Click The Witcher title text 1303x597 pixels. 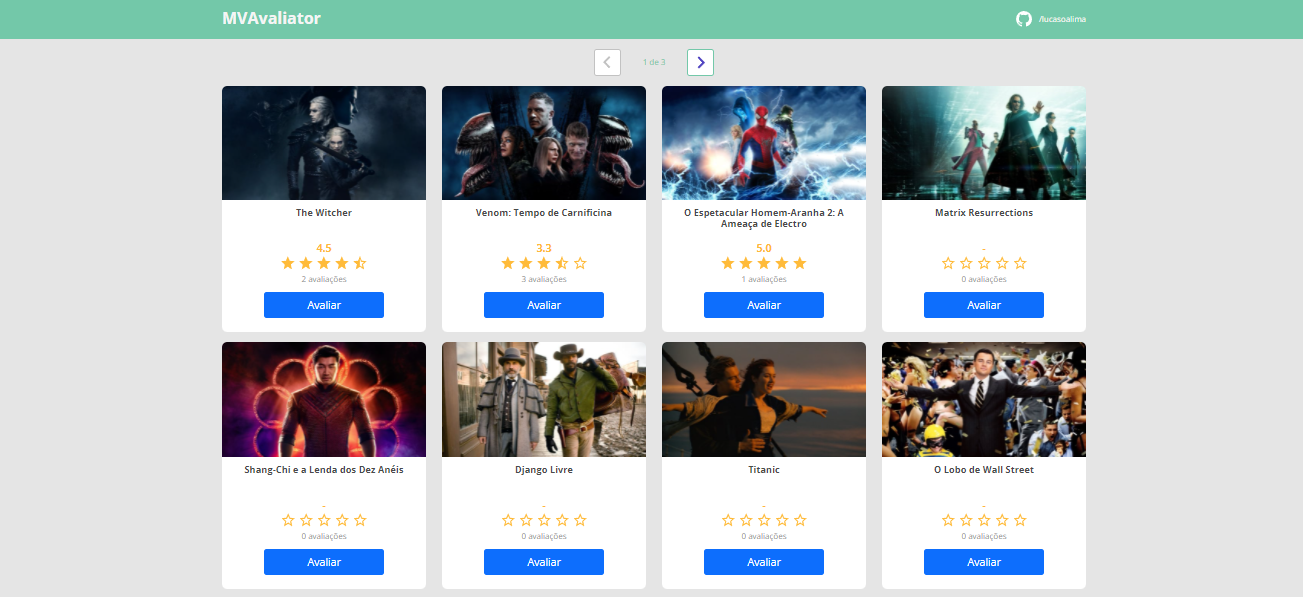[x=324, y=213]
